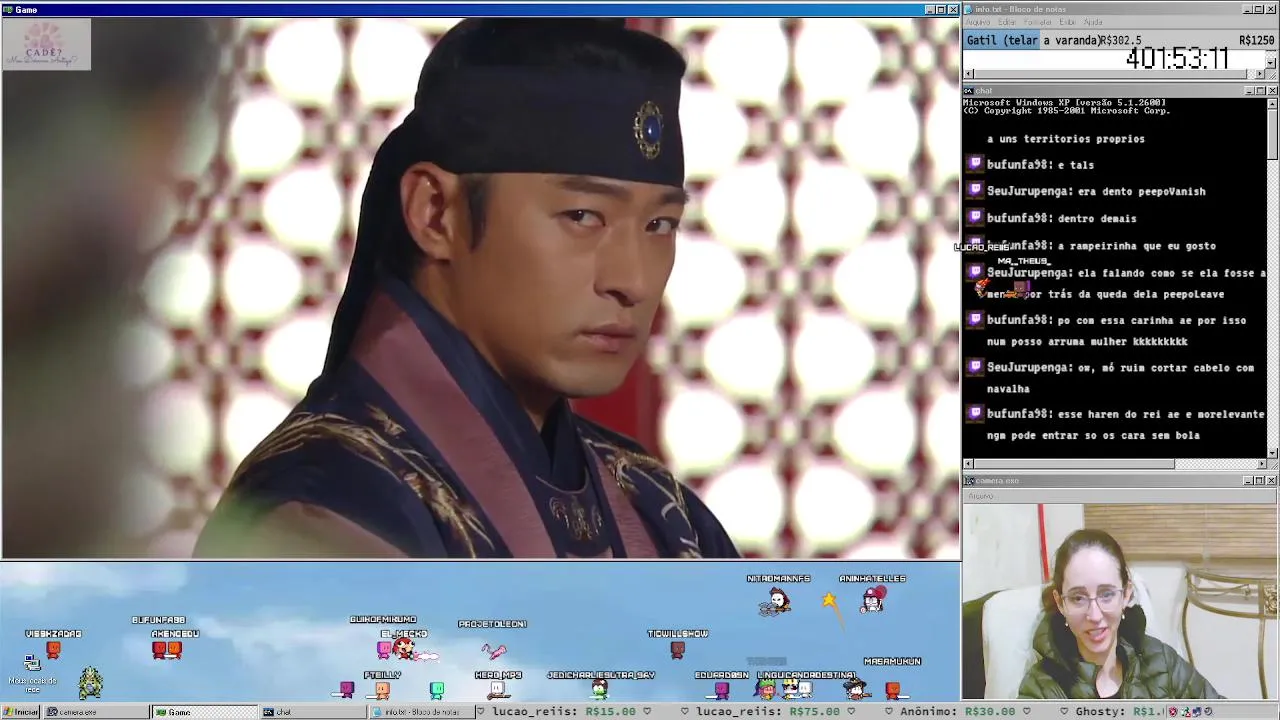The height and width of the screenshot is (720, 1280).
Task: Open Arquivo menu in camera.exe window
Action: point(981,496)
